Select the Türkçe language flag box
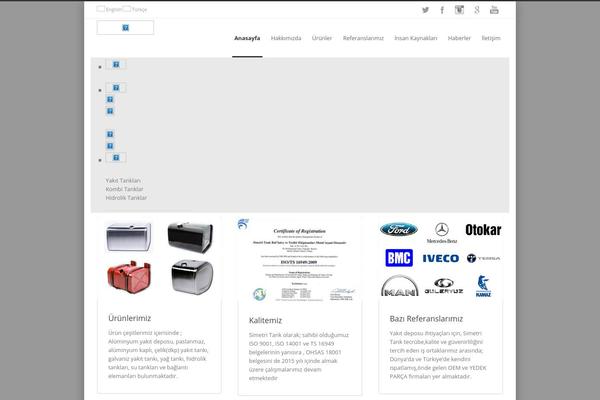The image size is (600, 400). point(127,9)
